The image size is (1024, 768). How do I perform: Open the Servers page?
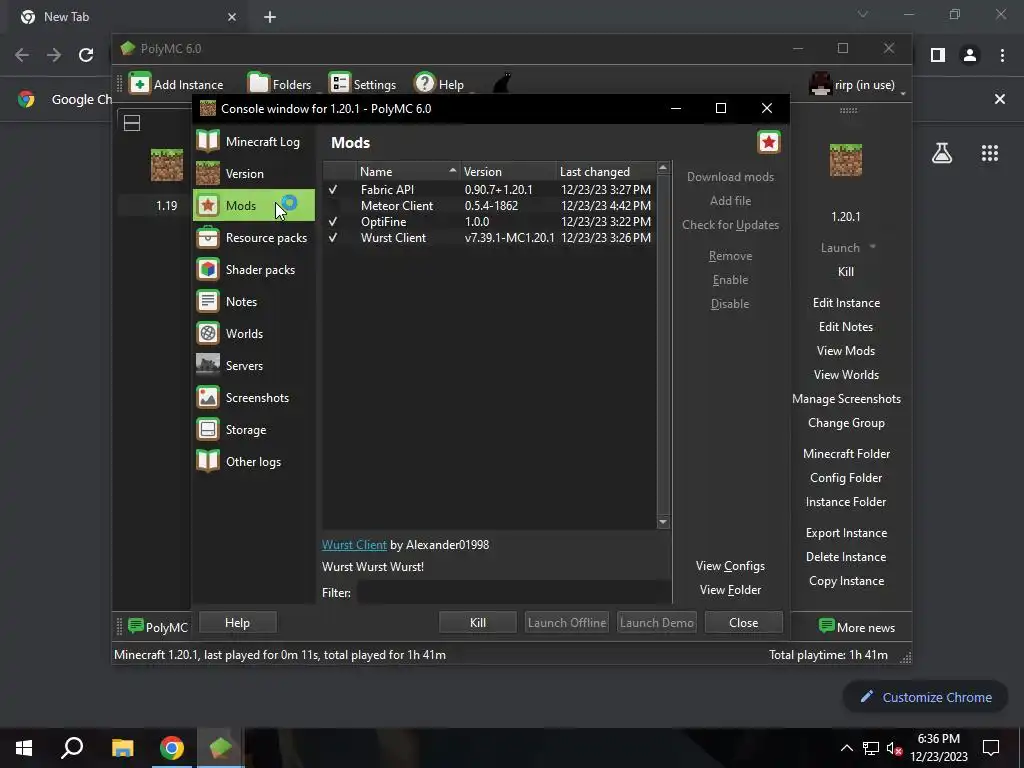coord(254,366)
